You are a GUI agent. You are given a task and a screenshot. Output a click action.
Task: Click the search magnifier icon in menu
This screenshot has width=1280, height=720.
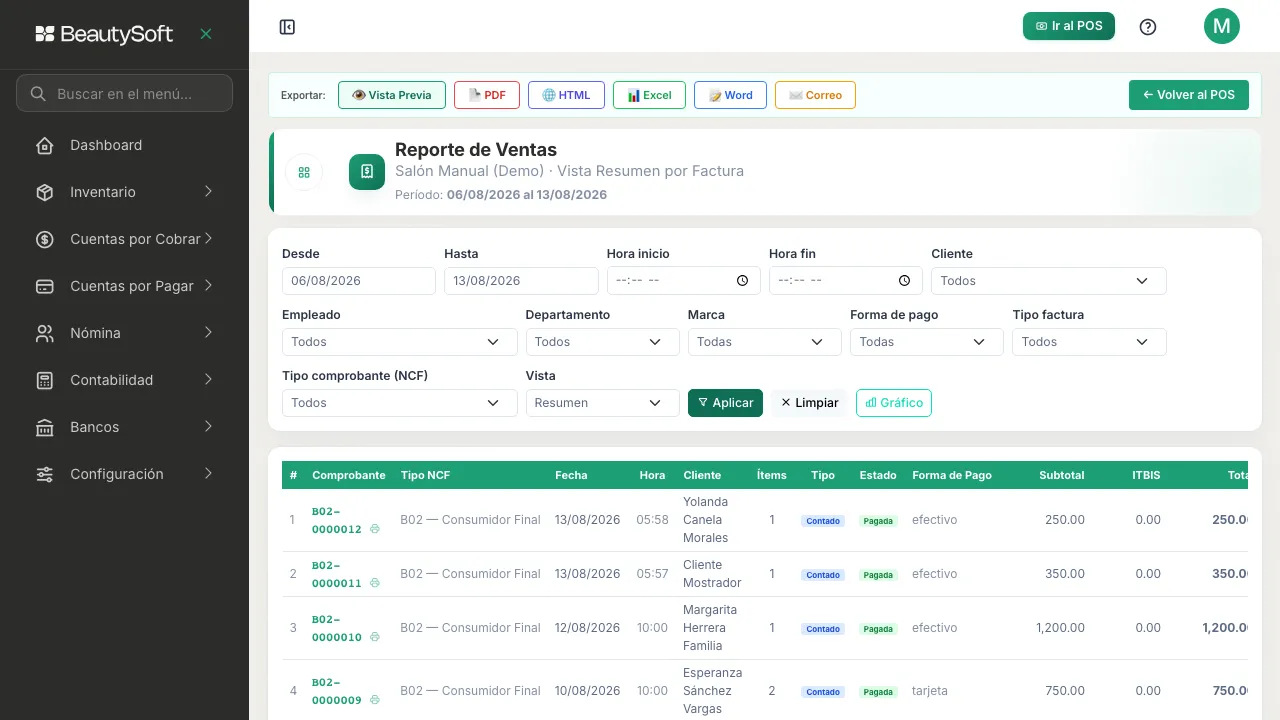(38, 93)
